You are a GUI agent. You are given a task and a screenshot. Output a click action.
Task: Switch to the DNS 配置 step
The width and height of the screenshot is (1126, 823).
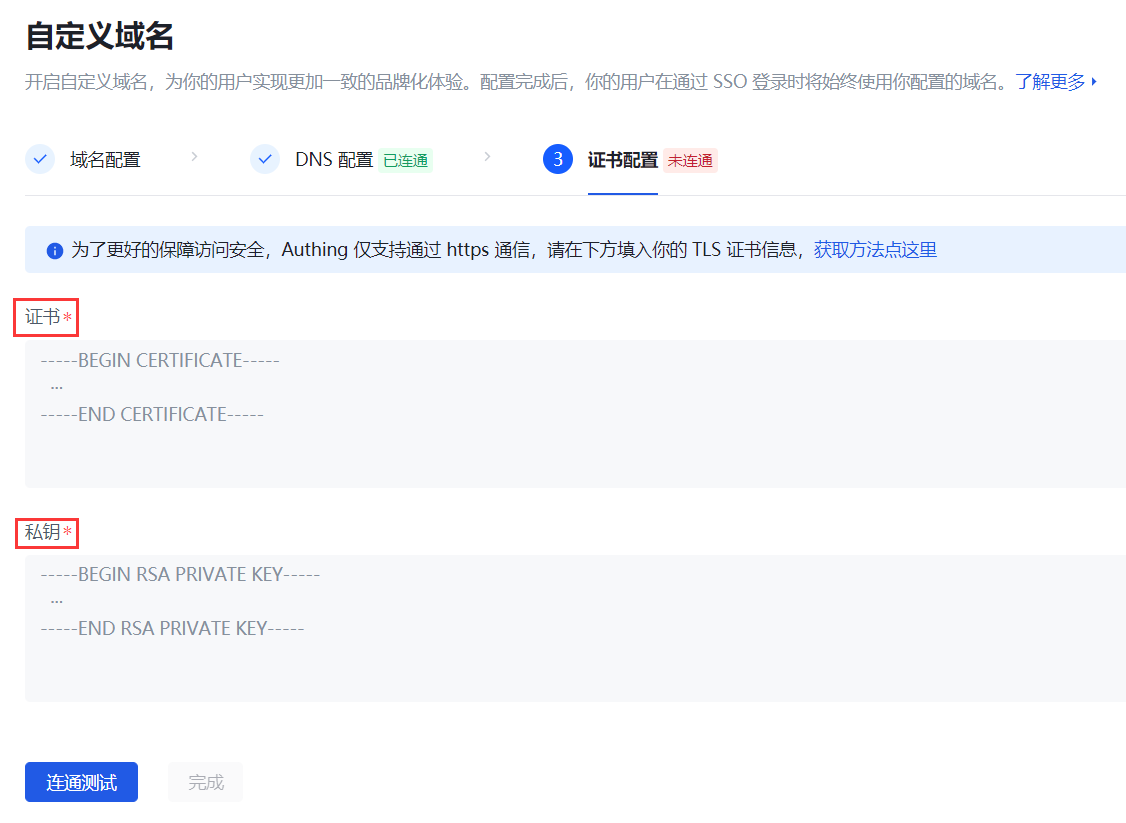tap(333, 160)
